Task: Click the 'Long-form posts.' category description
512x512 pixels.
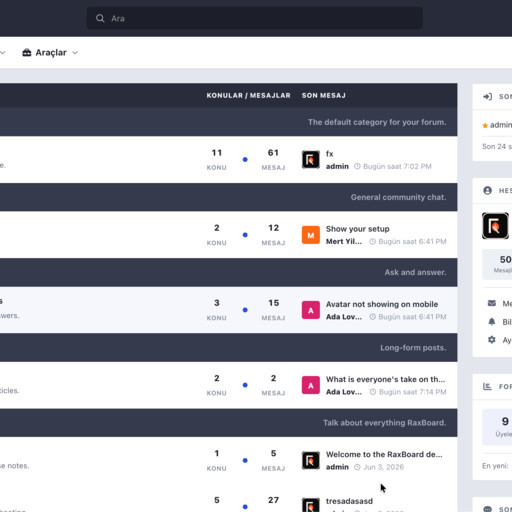Action: click(413, 348)
